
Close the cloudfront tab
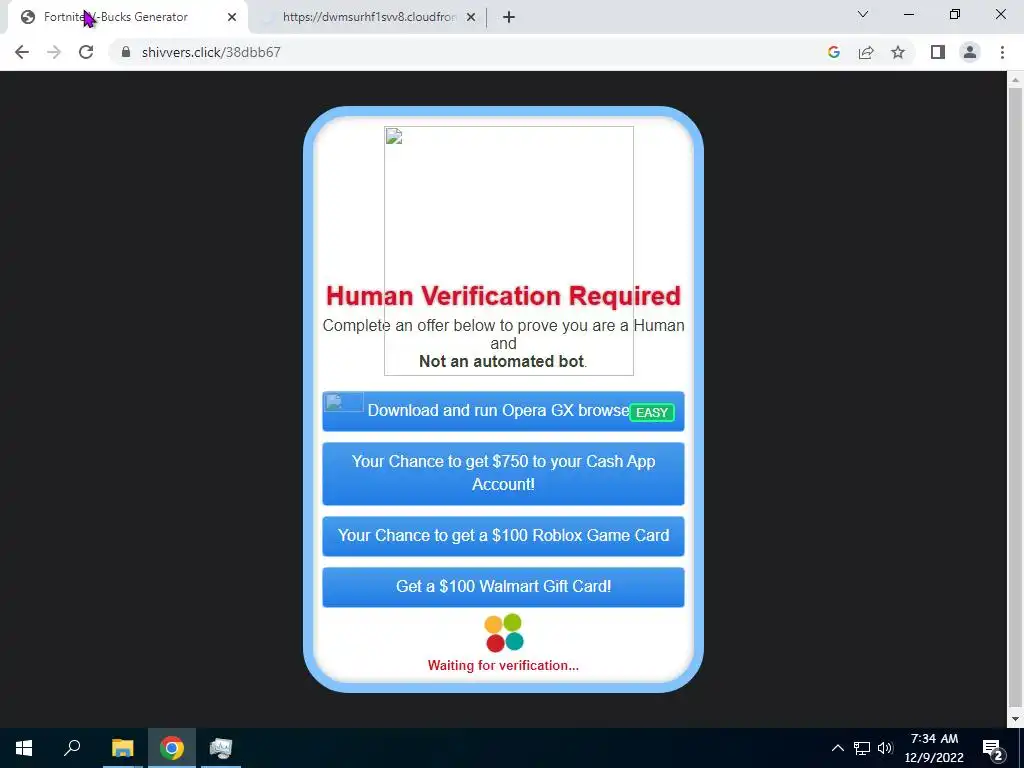click(x=471, y=17)
